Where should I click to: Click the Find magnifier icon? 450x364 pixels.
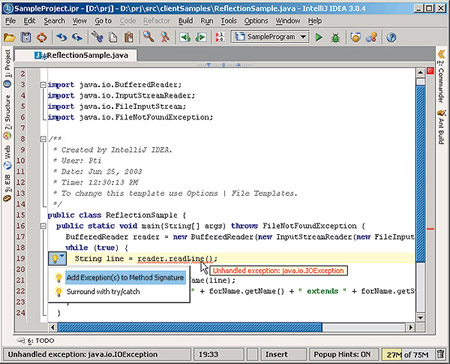149,37
